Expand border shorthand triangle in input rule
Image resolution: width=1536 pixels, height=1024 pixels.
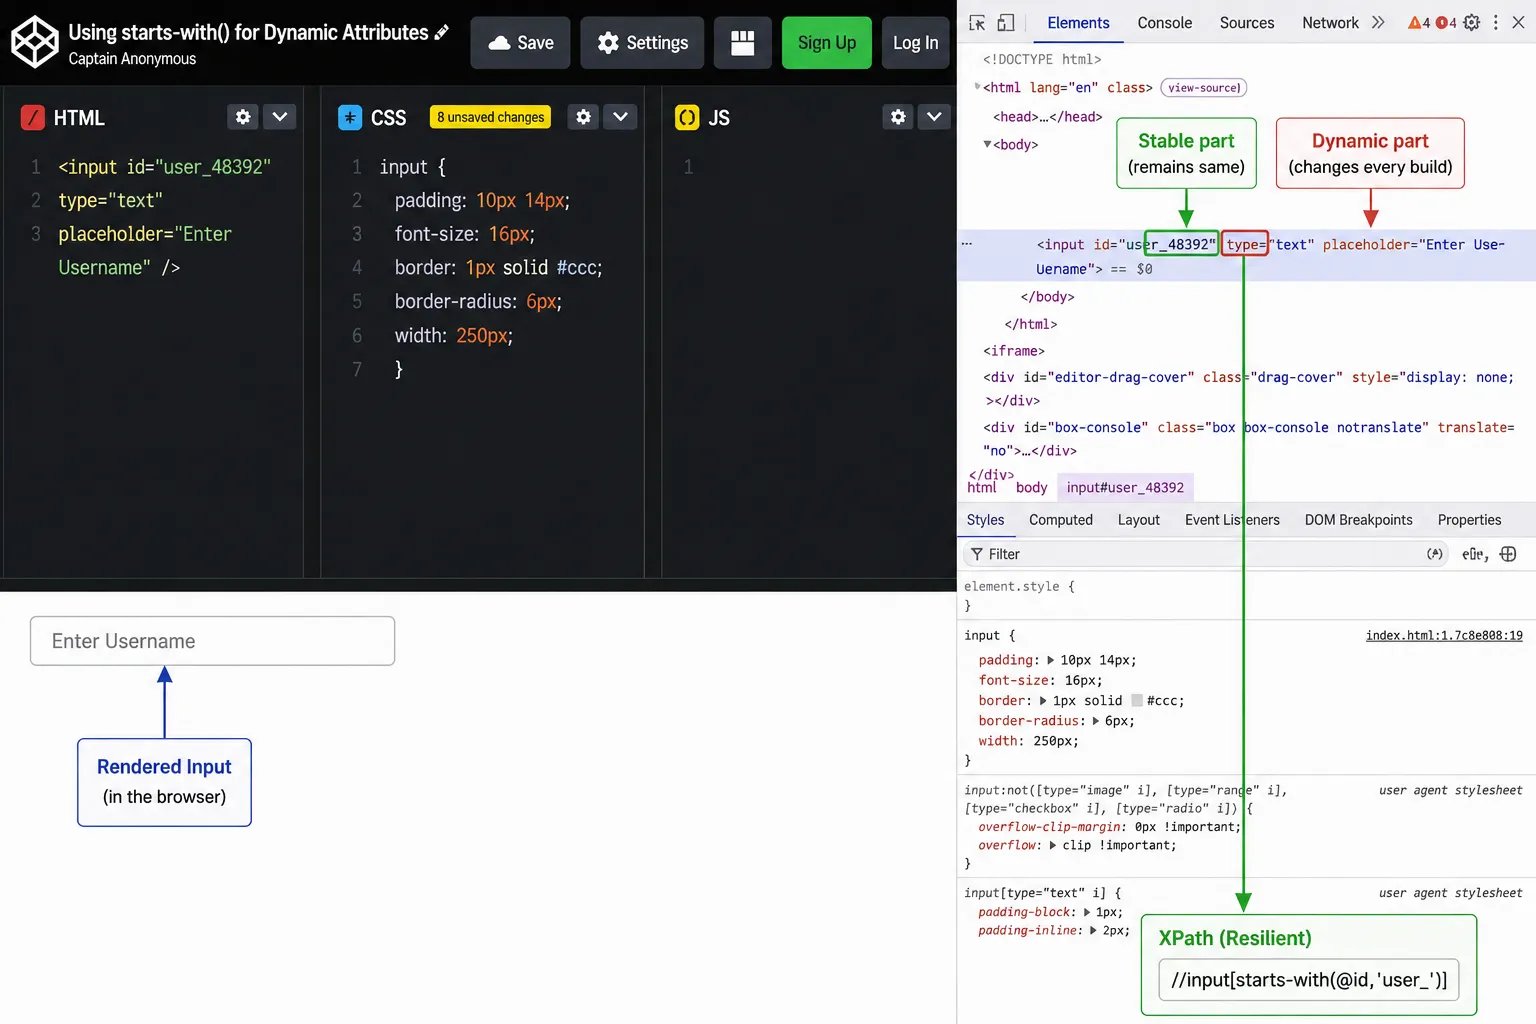coord(1043,701)
